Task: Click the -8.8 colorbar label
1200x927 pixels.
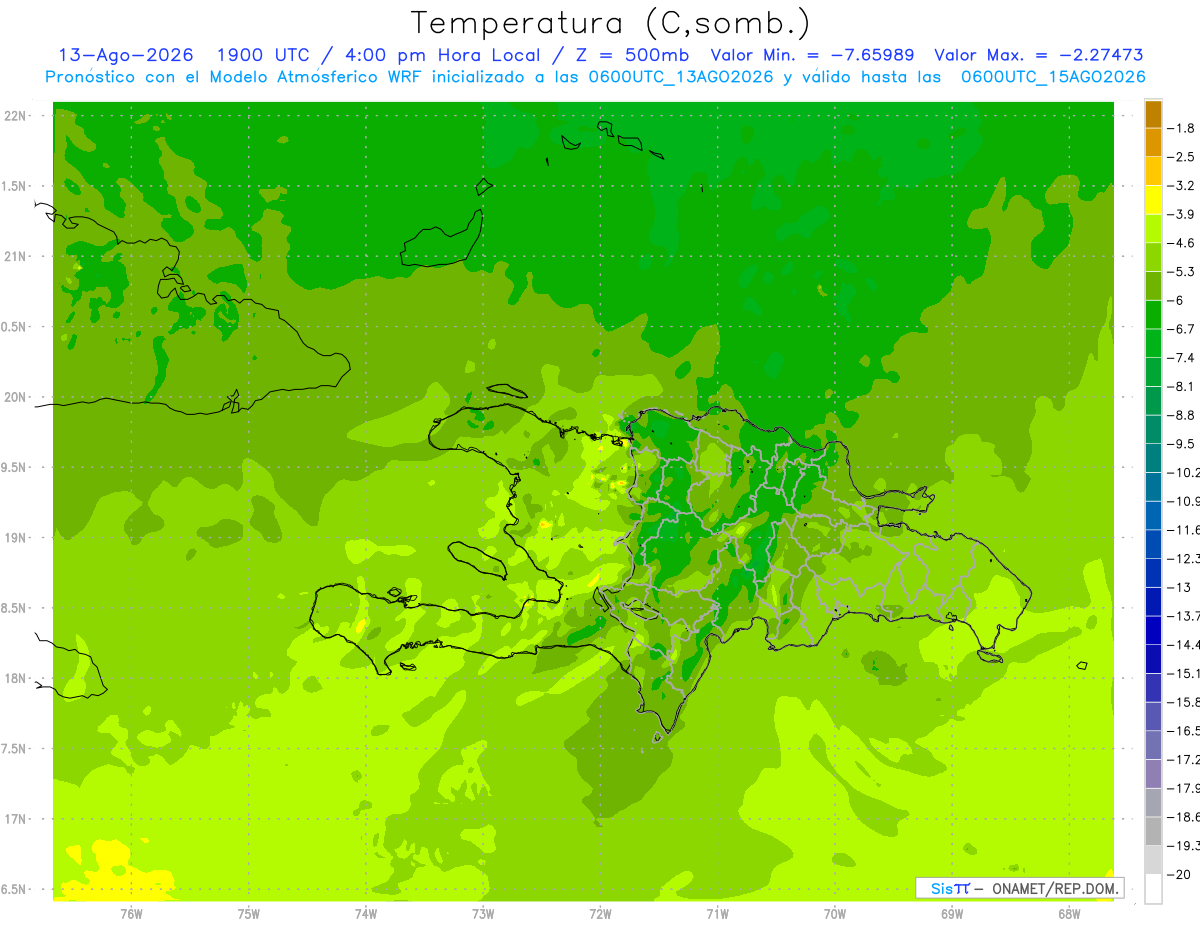Action: tap(1183, 415)
